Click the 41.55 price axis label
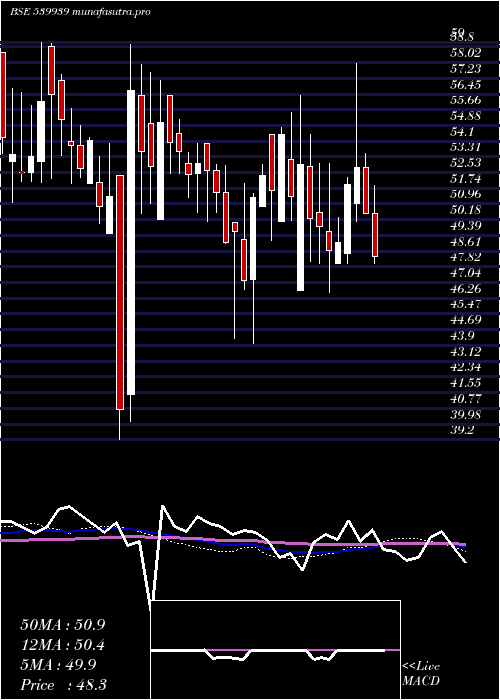The height and width of the screenshot is (700, 500). tap(466, 383)
